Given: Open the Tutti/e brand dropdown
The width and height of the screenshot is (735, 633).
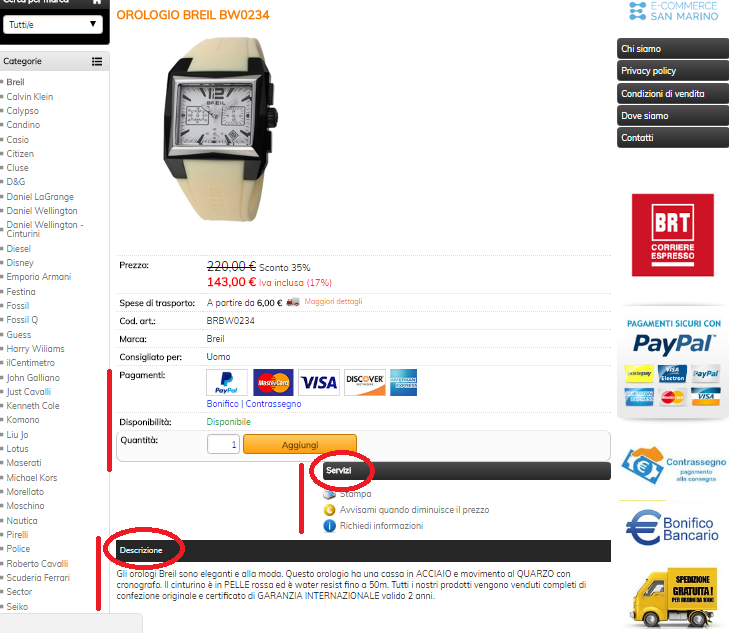Looking at the screenshot, I should tap(53, 24).
